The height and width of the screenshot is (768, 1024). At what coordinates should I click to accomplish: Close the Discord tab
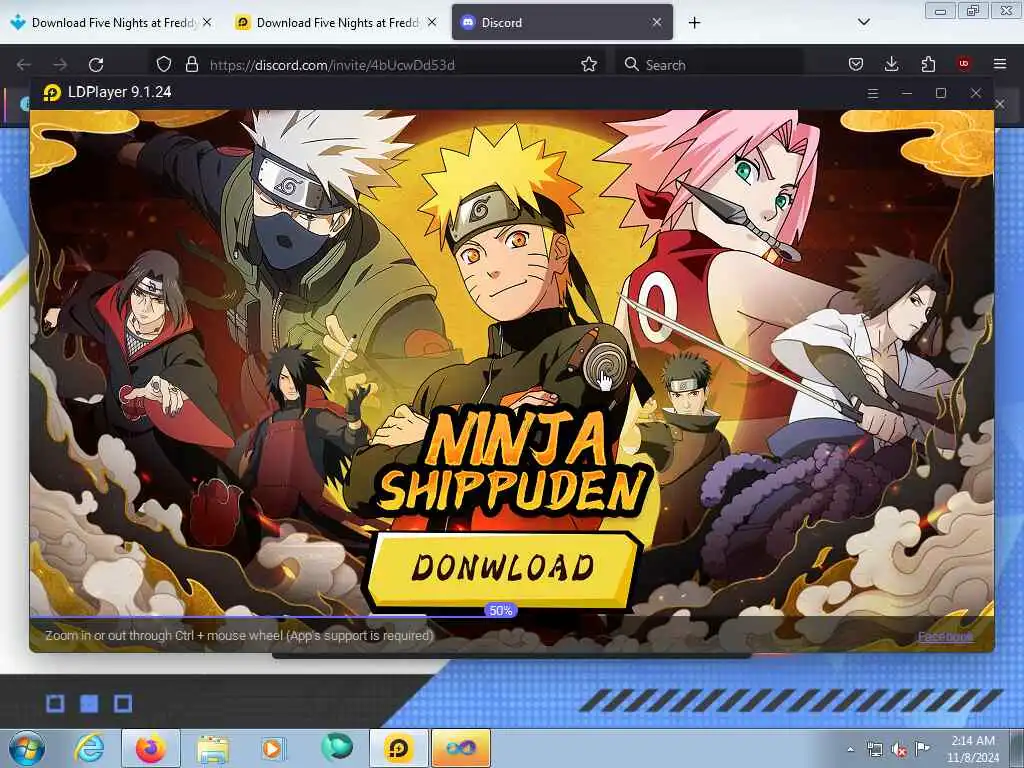657,22
